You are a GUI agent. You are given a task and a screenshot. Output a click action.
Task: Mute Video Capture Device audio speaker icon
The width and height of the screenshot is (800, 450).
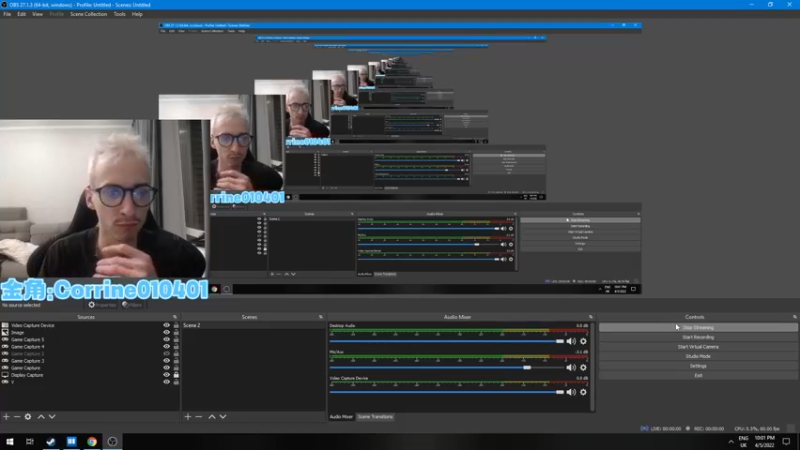571,392
